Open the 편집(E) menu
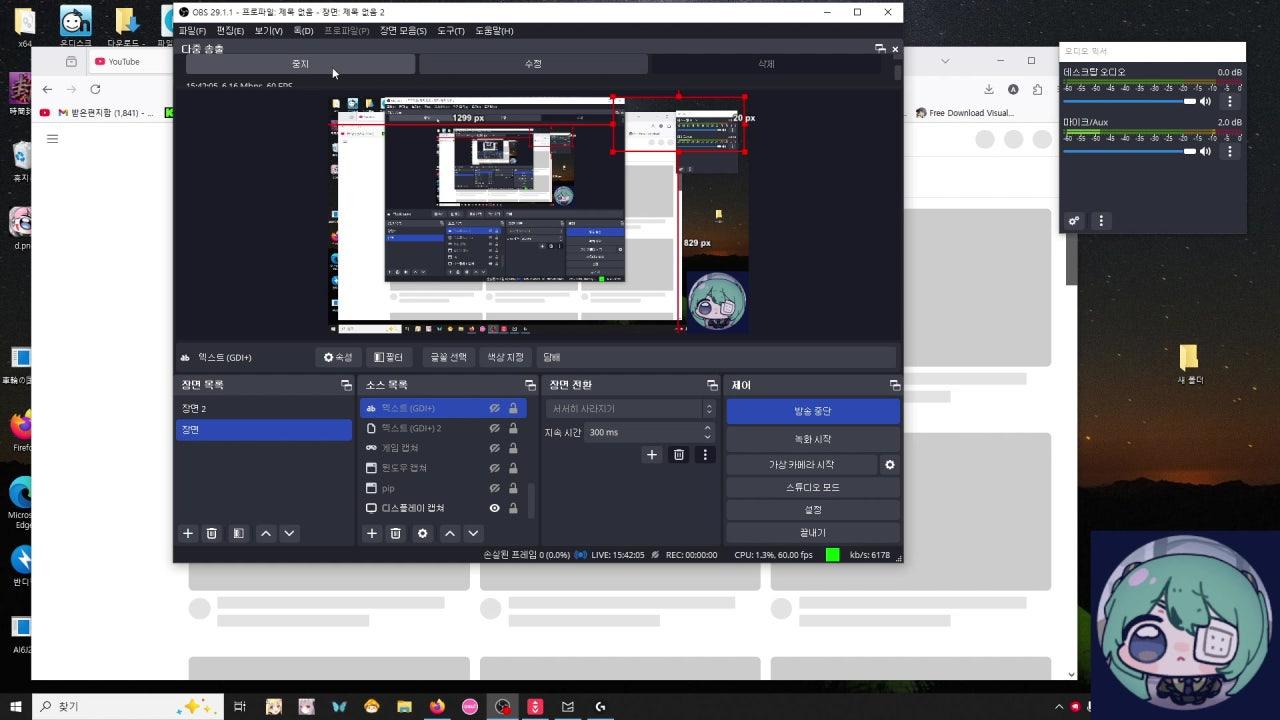Image resolution: width=1280 pixels, height=720 pixels. pos(230,31)
